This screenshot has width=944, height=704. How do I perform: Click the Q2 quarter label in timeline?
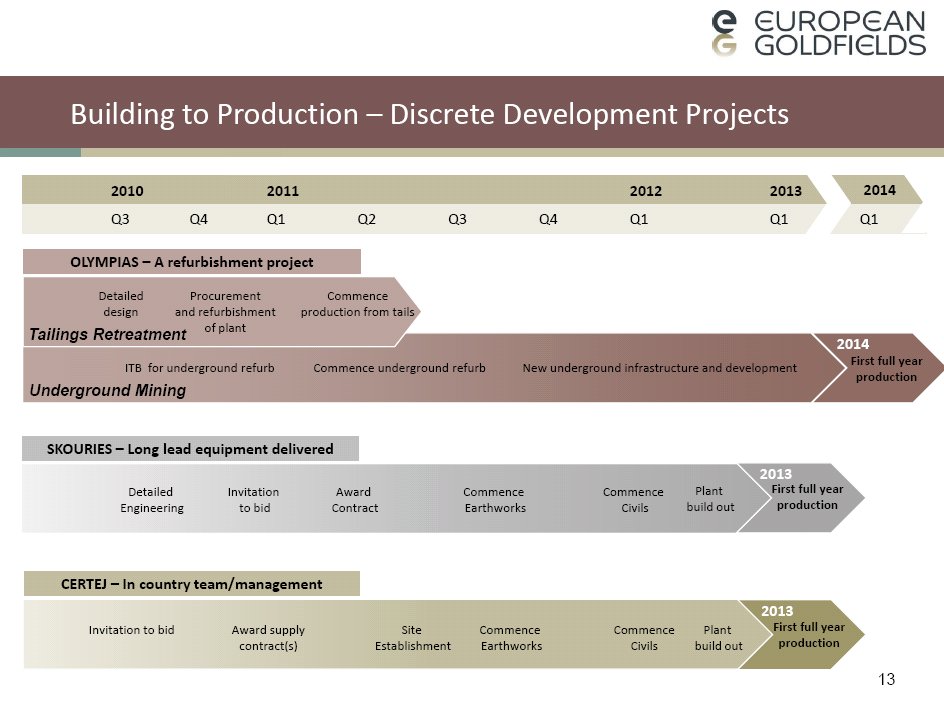click(x=367, y=219)
